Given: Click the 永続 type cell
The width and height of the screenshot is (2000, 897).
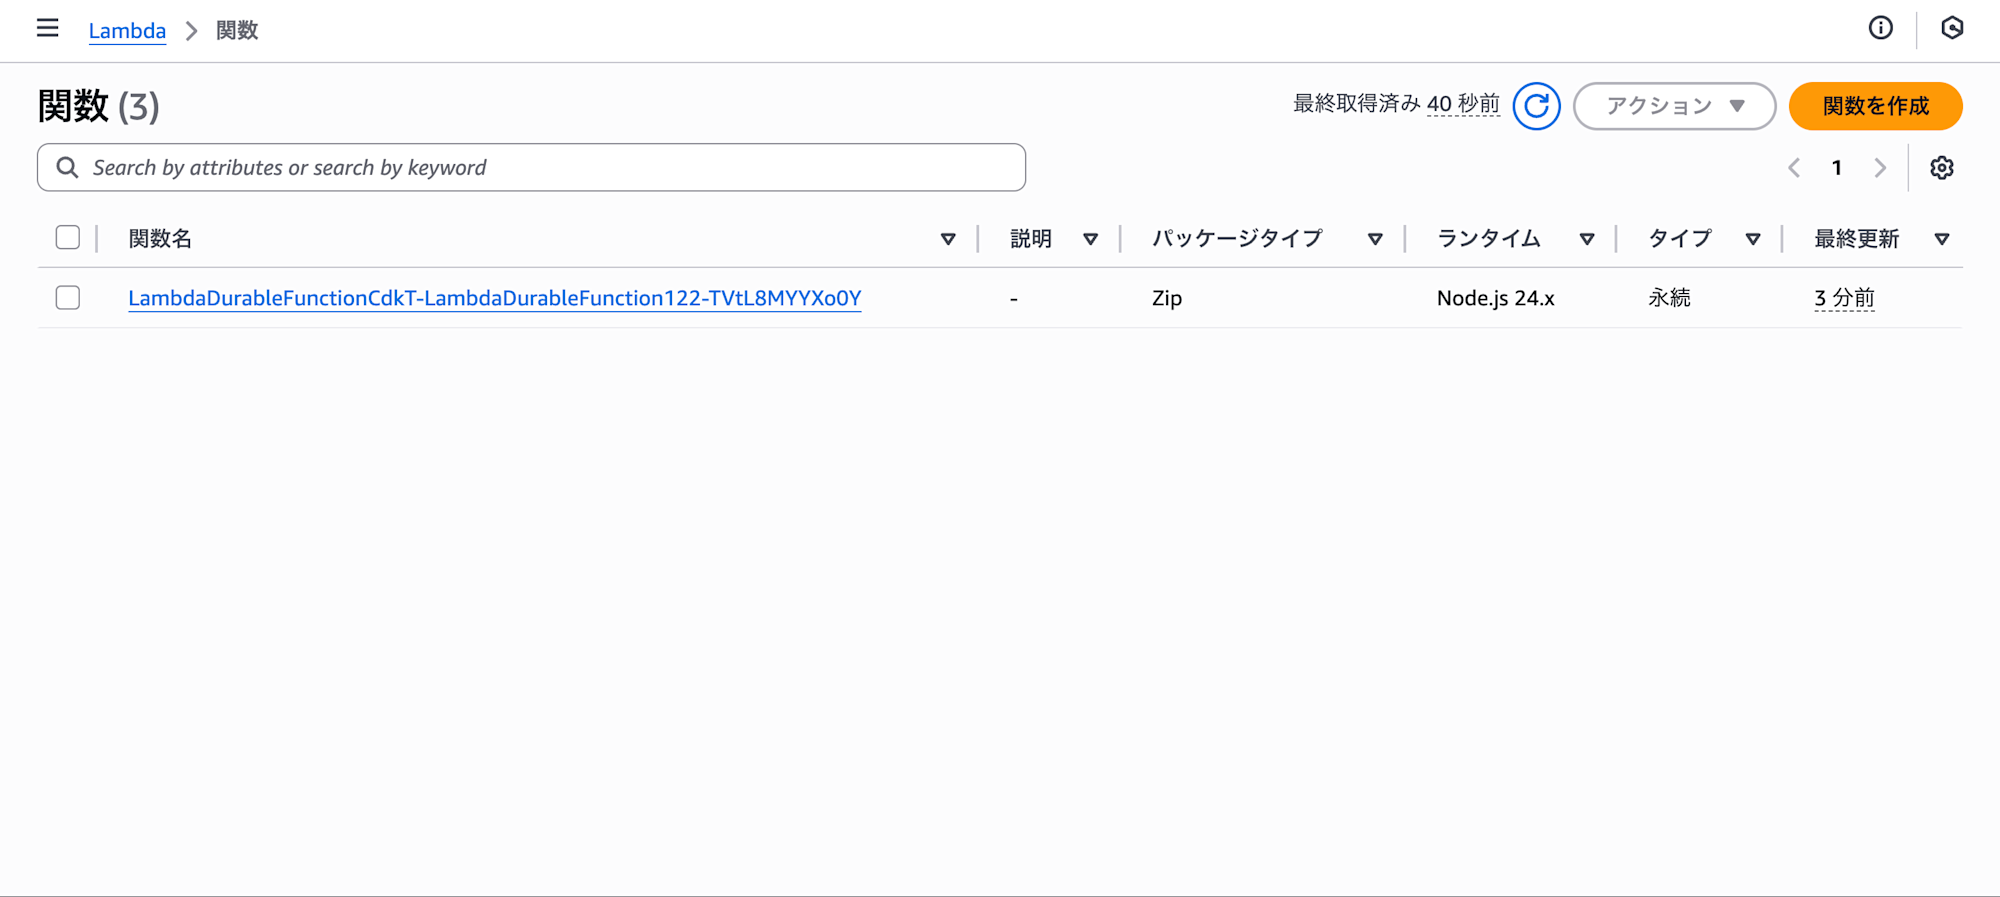Looking at the screenshot, I should [x=1669, y=298].
